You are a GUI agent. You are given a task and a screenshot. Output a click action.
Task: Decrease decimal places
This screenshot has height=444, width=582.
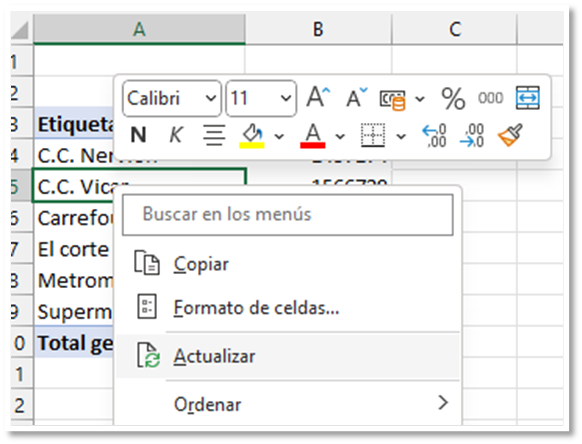coord(471,136)
